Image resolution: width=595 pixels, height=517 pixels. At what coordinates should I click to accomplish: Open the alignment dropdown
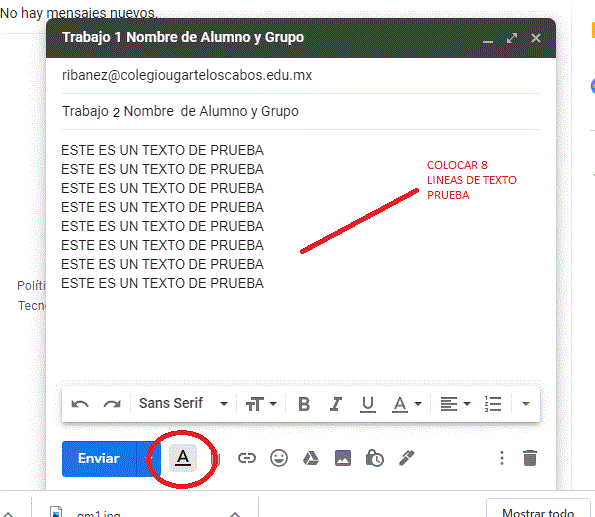[x=455, y=404]
